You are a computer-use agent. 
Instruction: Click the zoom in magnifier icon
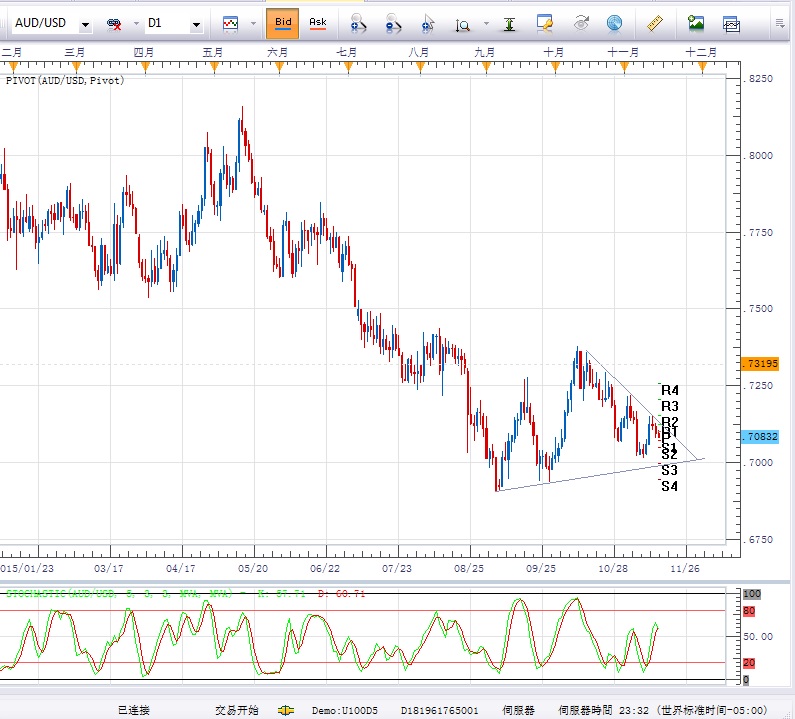pyautogui.click(x=358, y=22)
